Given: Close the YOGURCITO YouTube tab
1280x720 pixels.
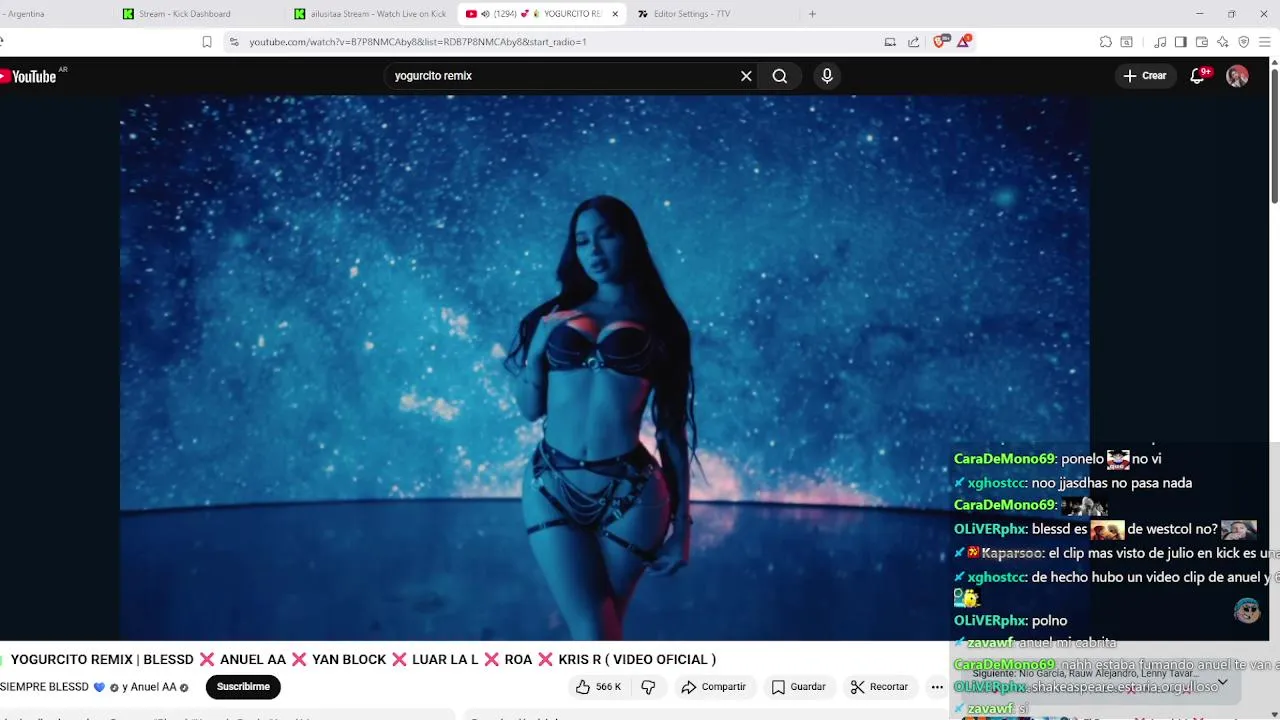Looking at the screenshot, I should click(615, 14).
